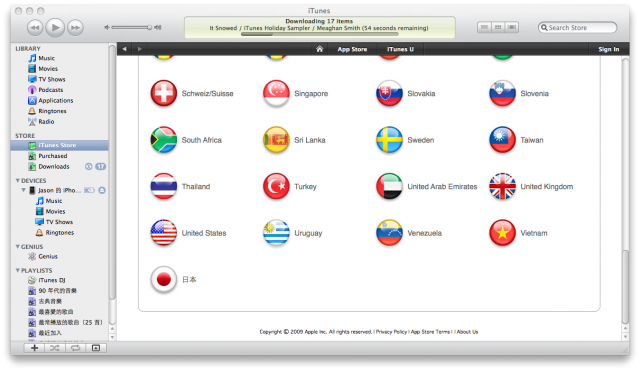Collapse the DEVICES section
Screen dimensions: 640x371
18,180
